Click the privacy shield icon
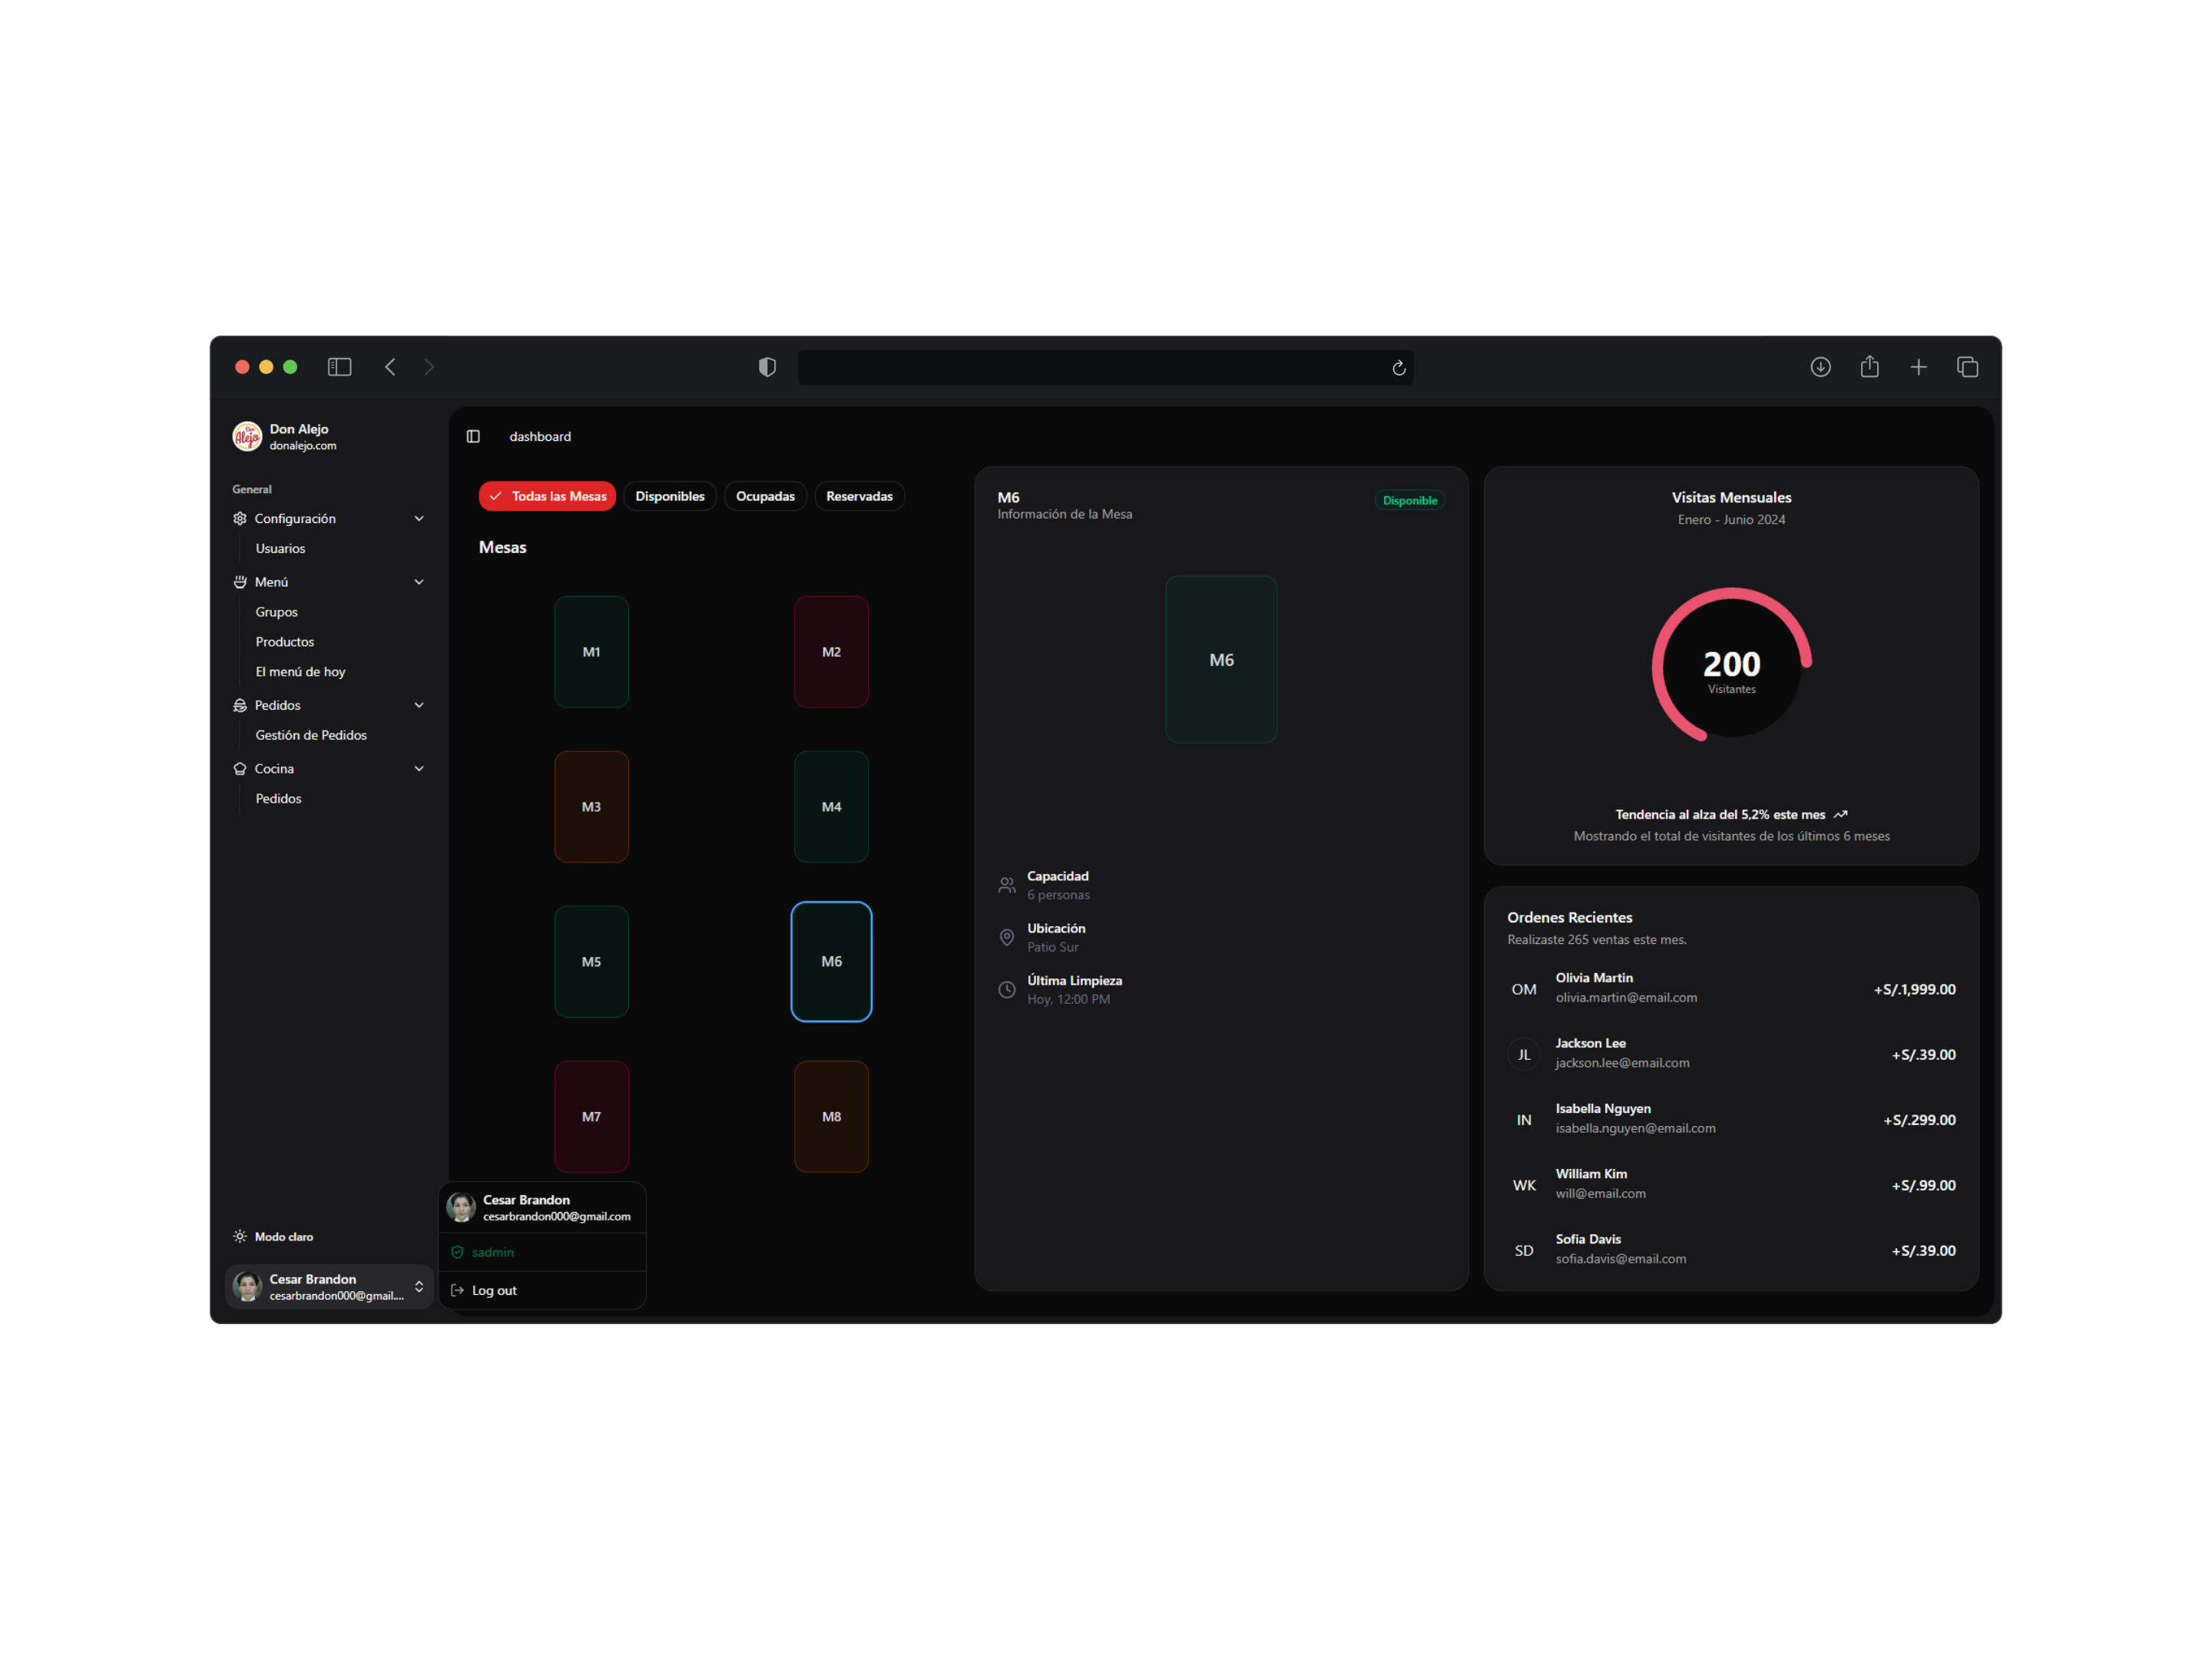 pyautogui.click(x=767, y=367)
